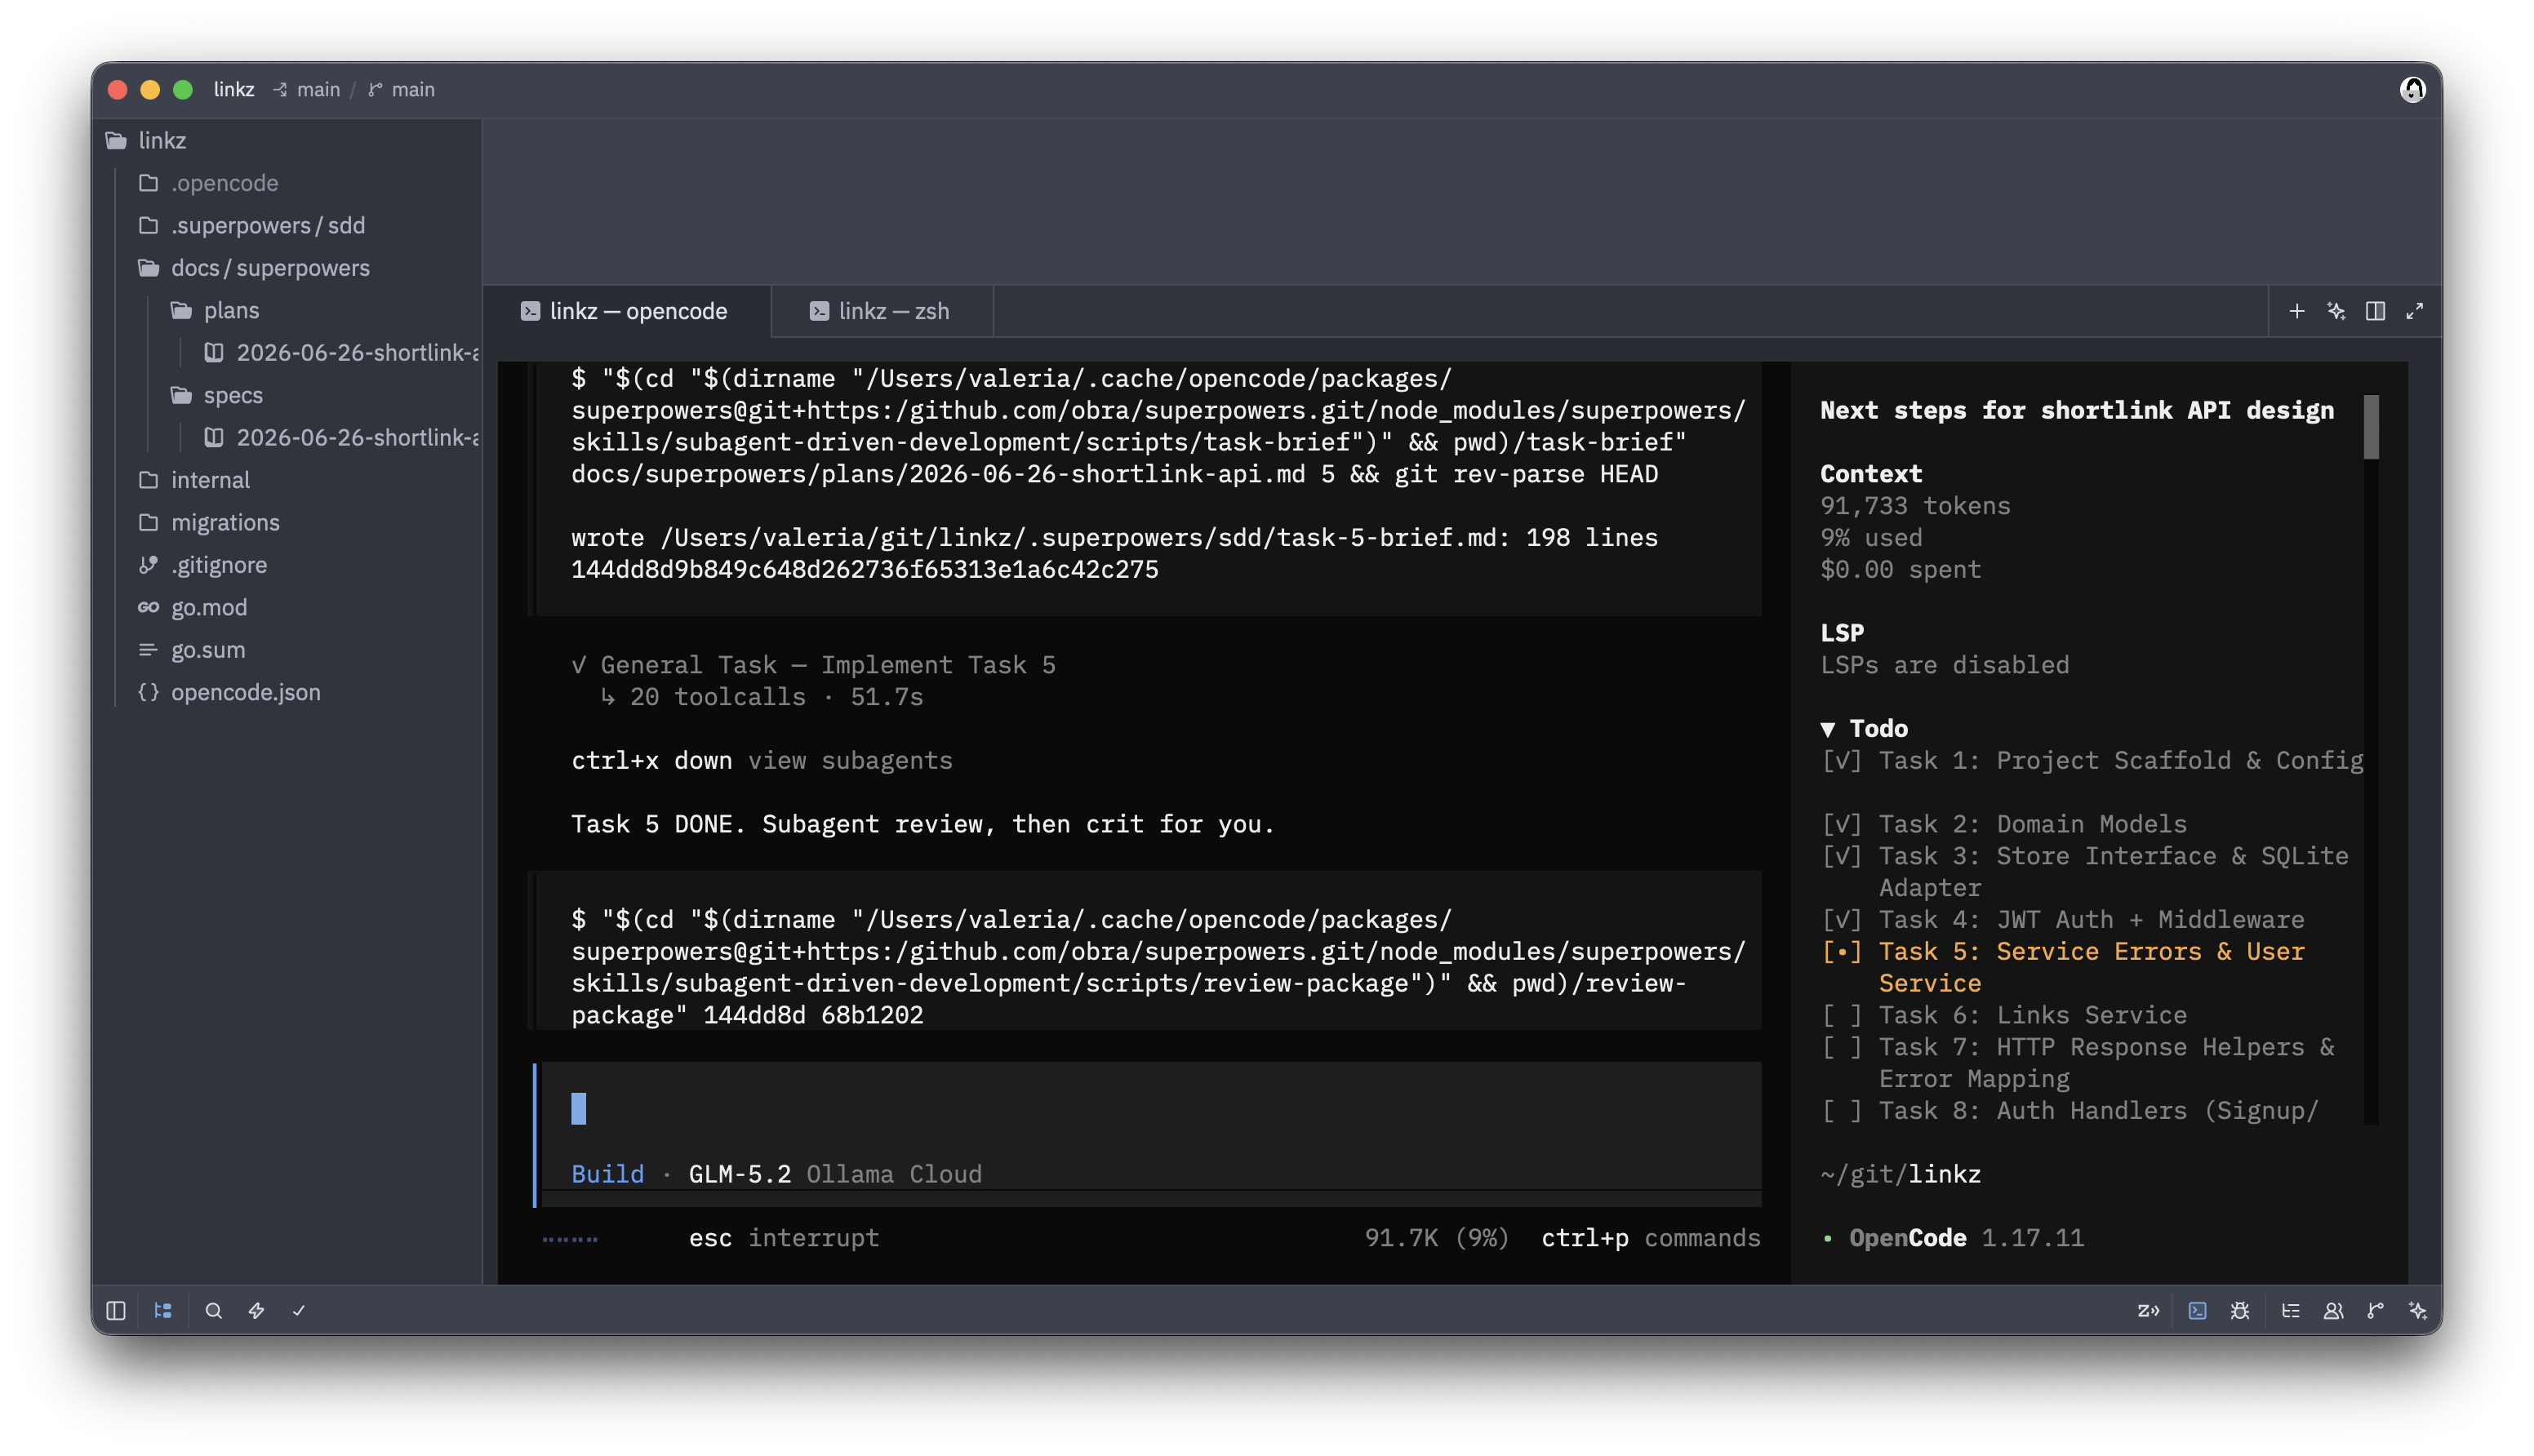Click the lines icon beside go.sum

[x=148, y=650]
